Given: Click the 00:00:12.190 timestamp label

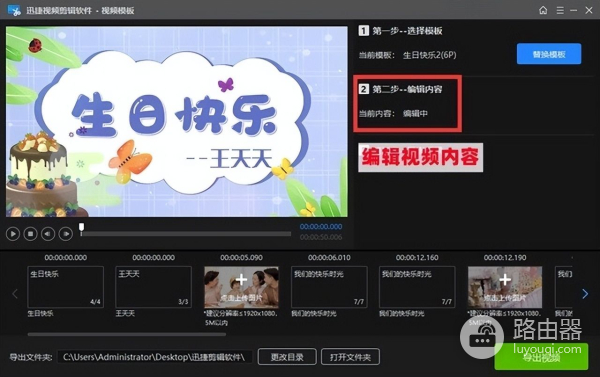Looking at the screenshot, I should 505,258.
